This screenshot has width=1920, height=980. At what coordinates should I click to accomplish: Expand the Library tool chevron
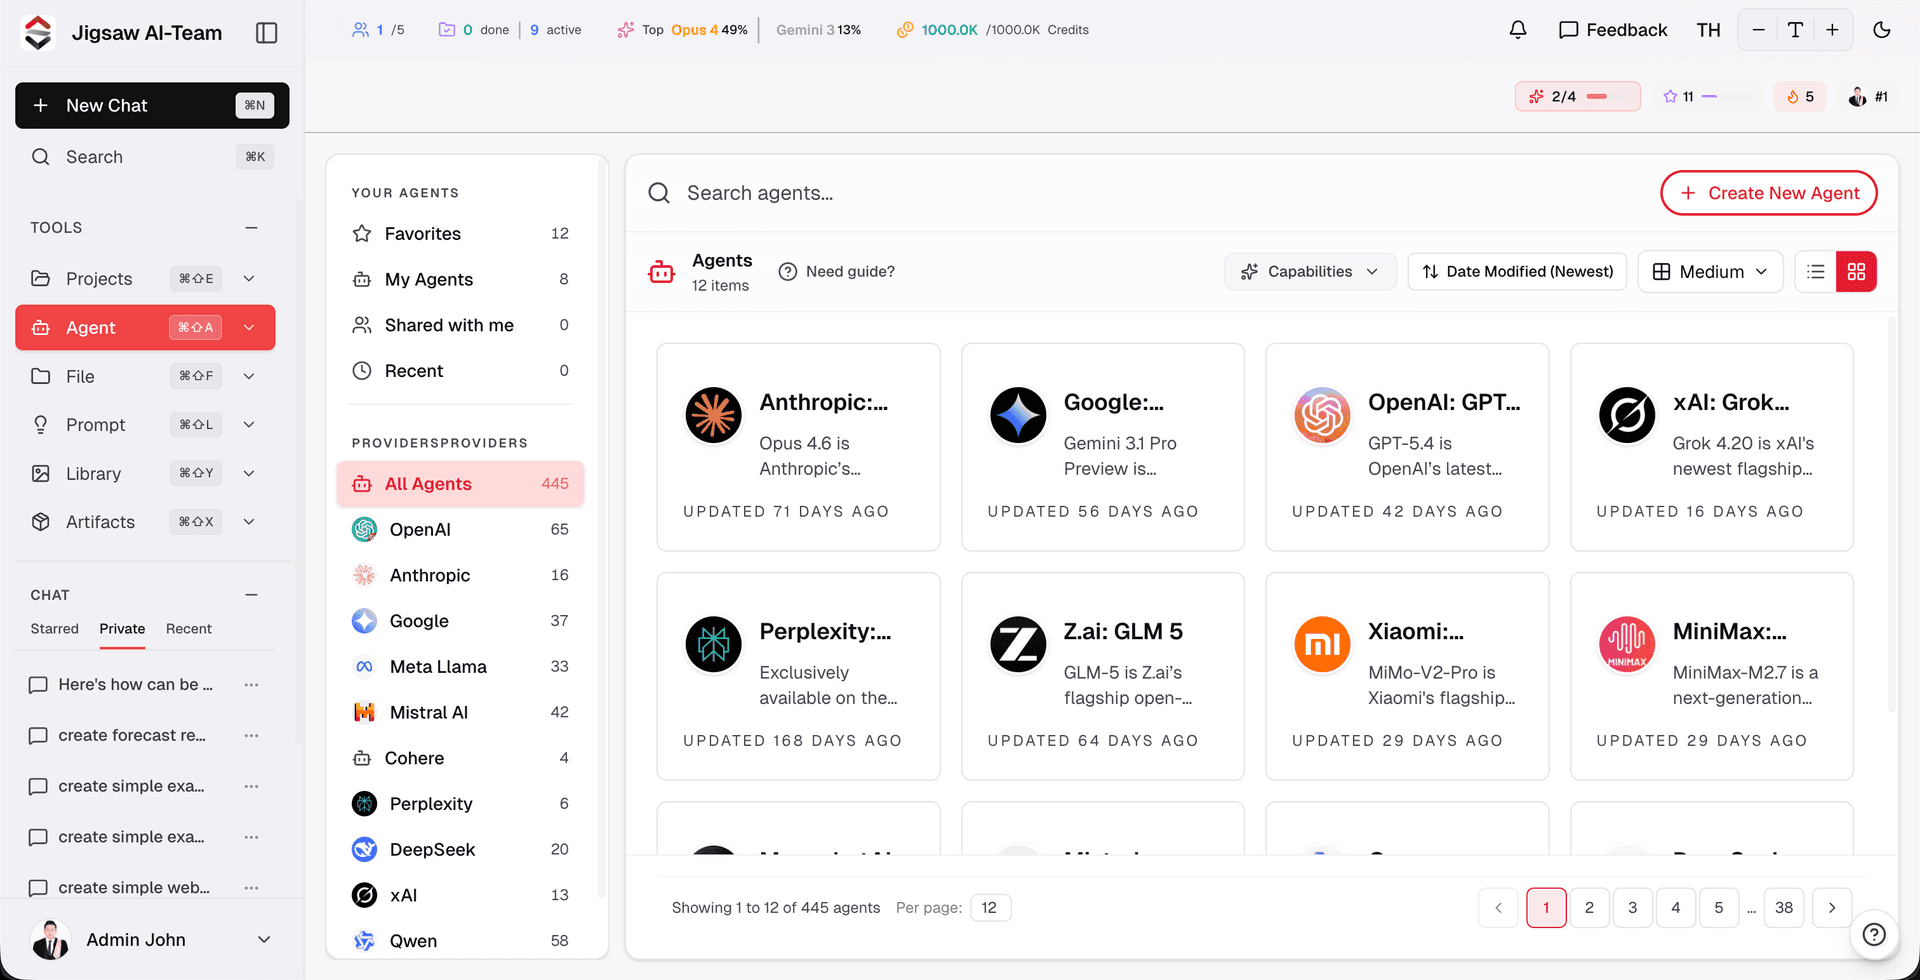[249, 473]
